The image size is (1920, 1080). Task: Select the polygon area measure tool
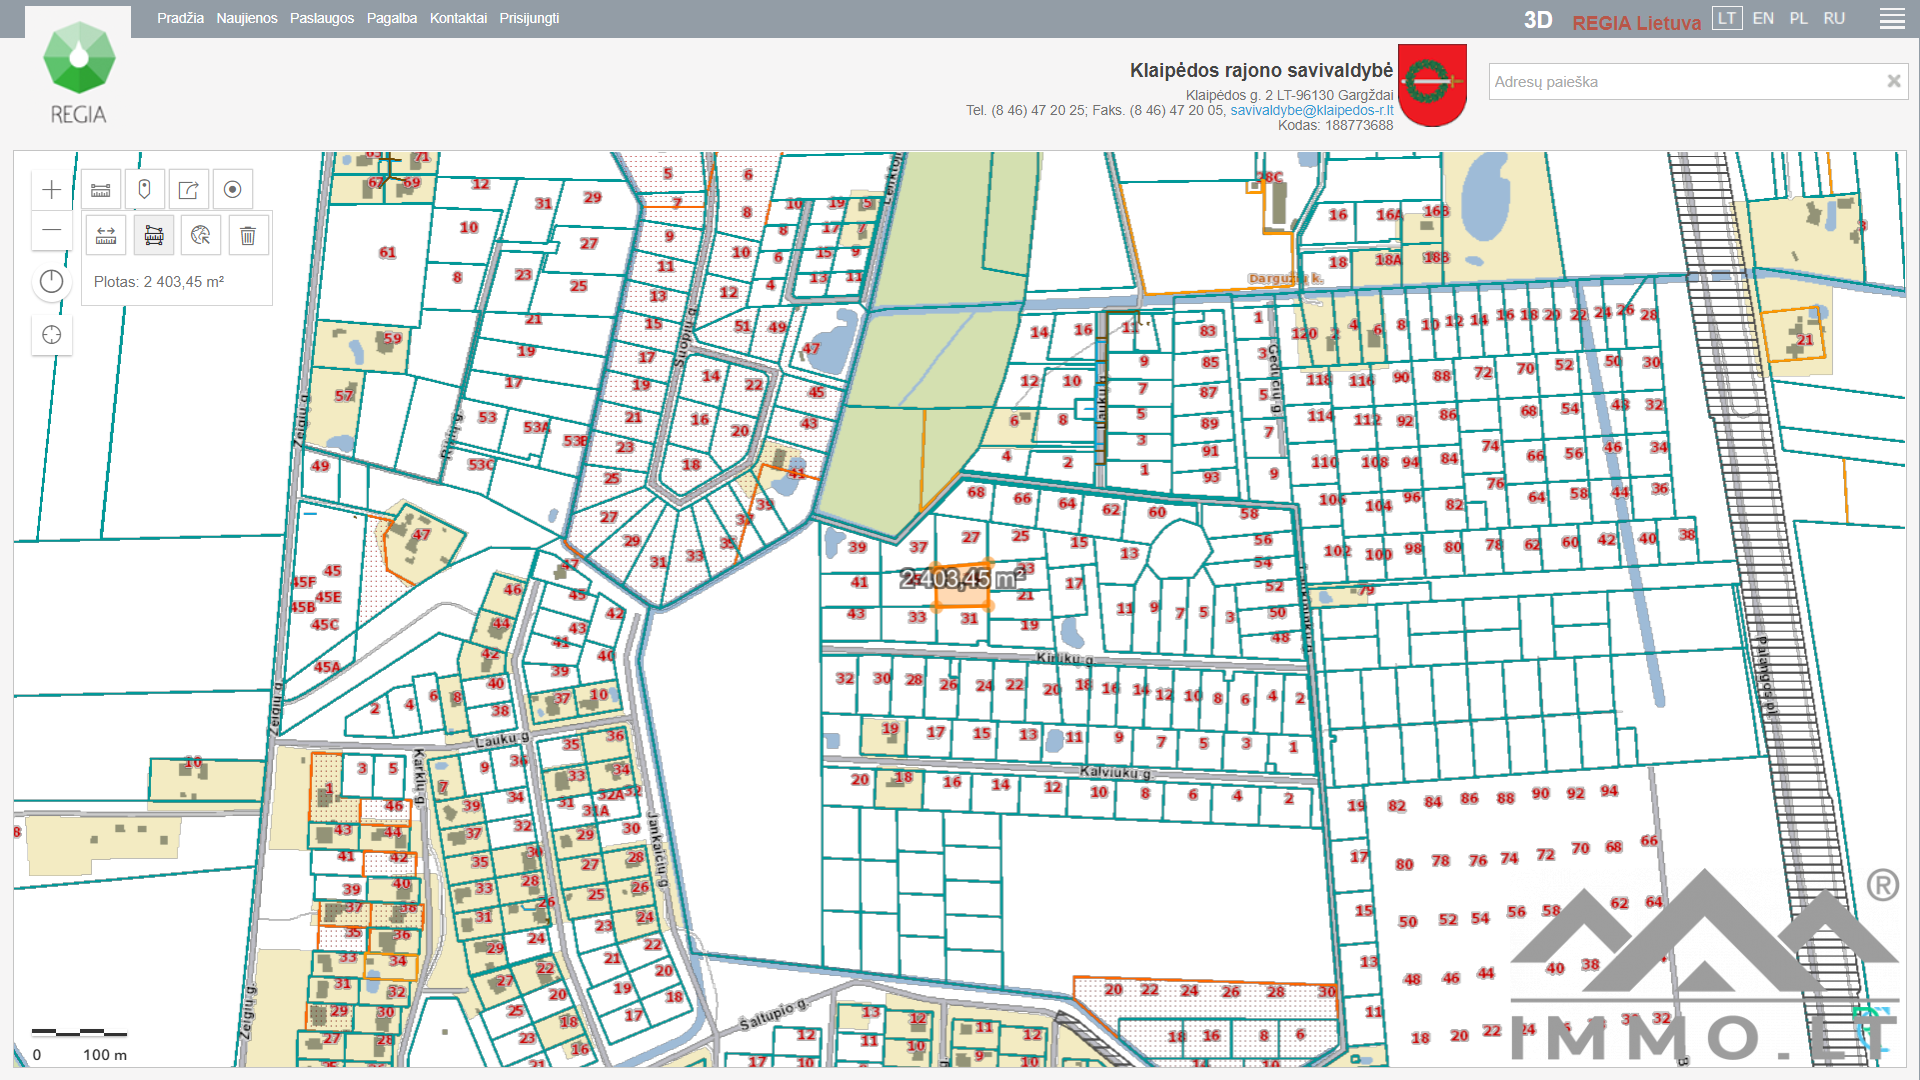click(154, 235)
